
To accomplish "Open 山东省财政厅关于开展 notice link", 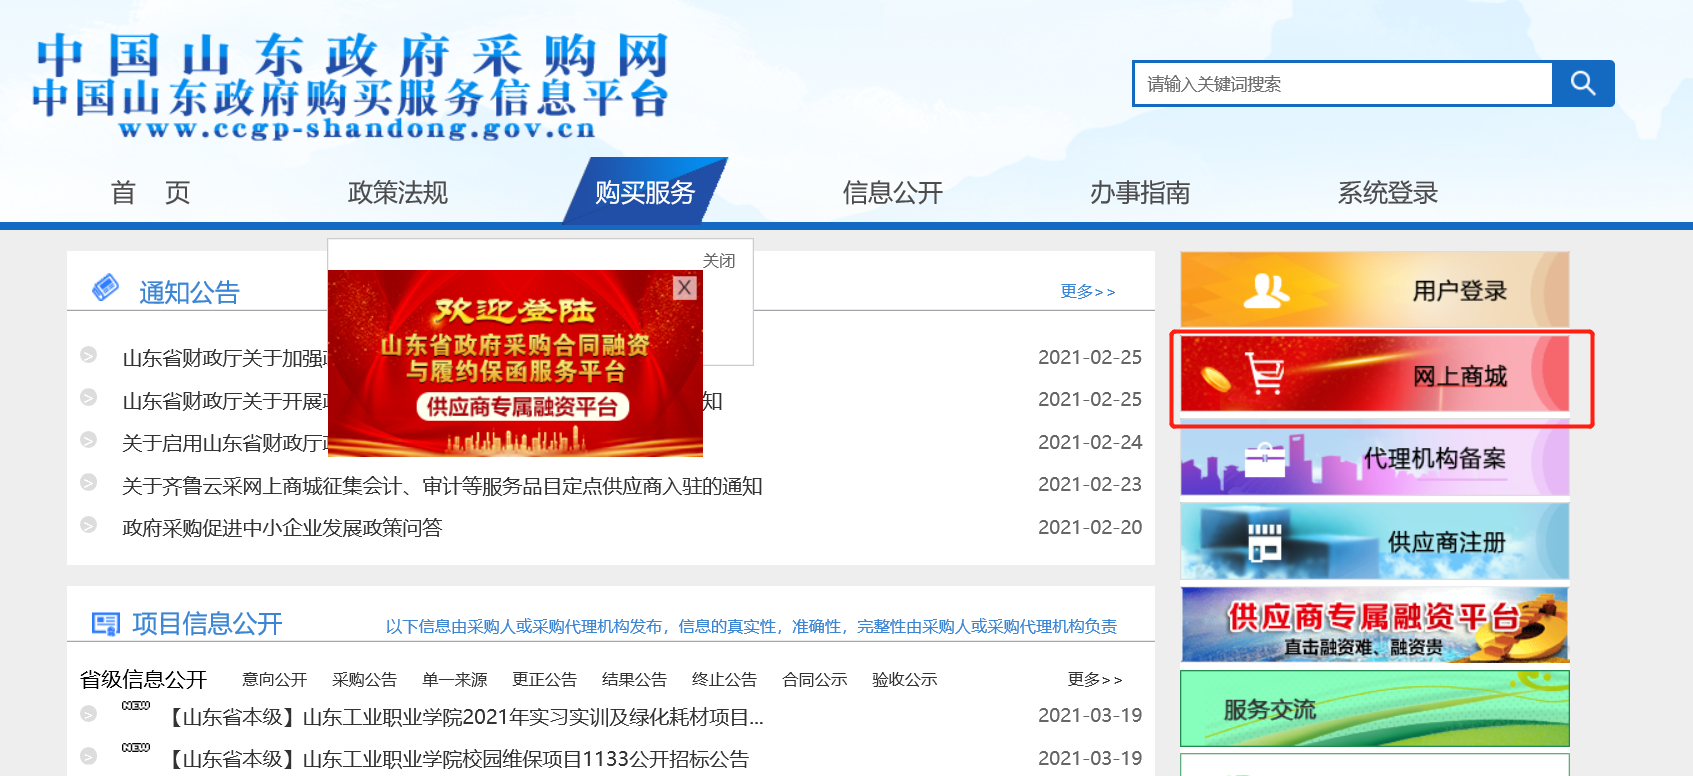I will tap(225, 401).
